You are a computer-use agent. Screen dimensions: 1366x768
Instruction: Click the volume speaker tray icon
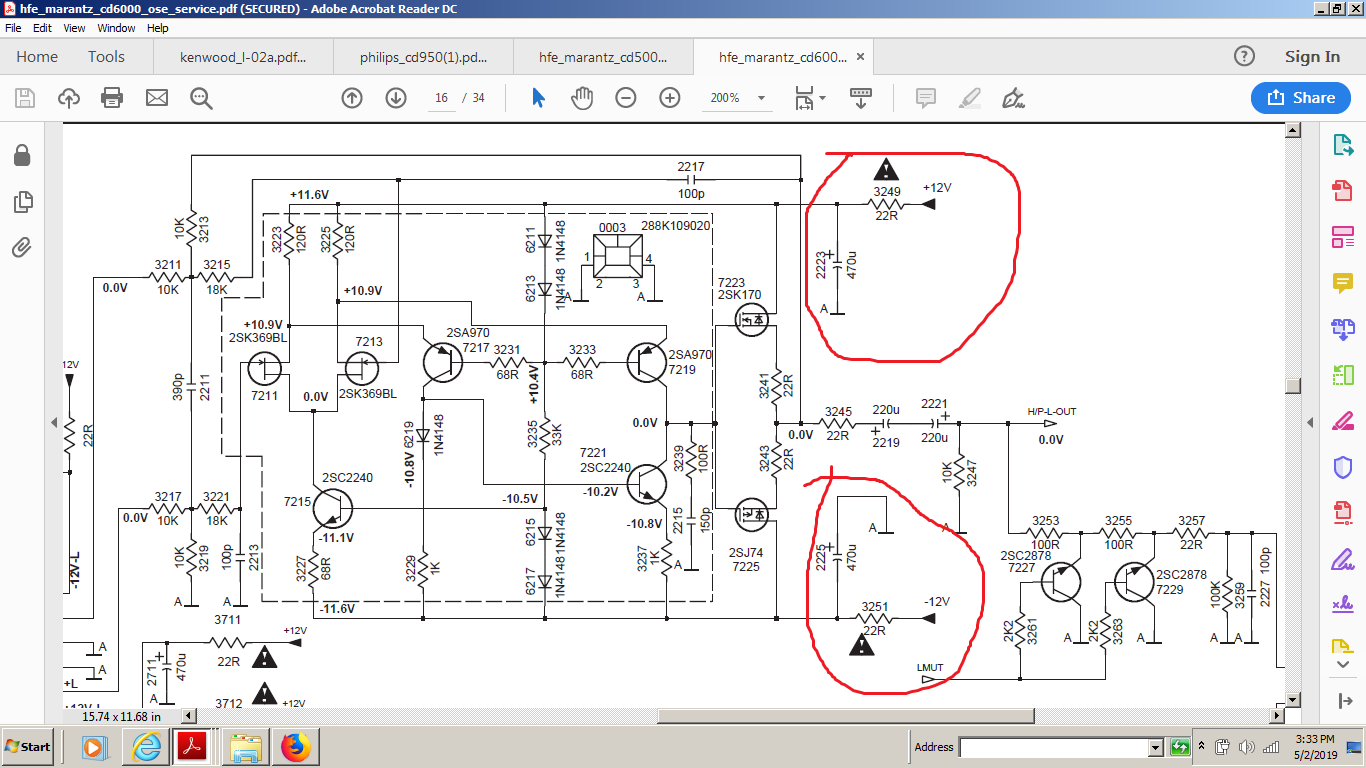coord(1247,747)
